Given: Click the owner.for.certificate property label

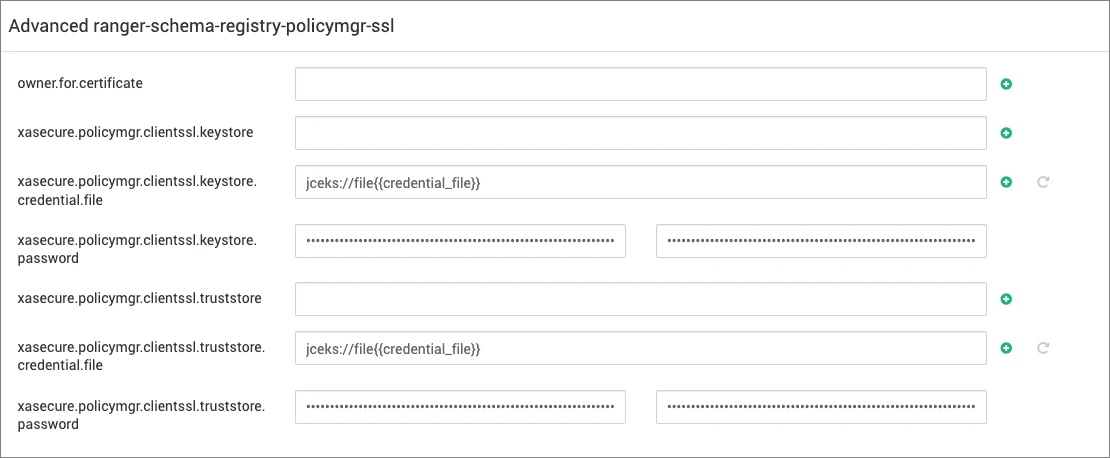Looking at the screenshot, I should click(x=80, y=84).
